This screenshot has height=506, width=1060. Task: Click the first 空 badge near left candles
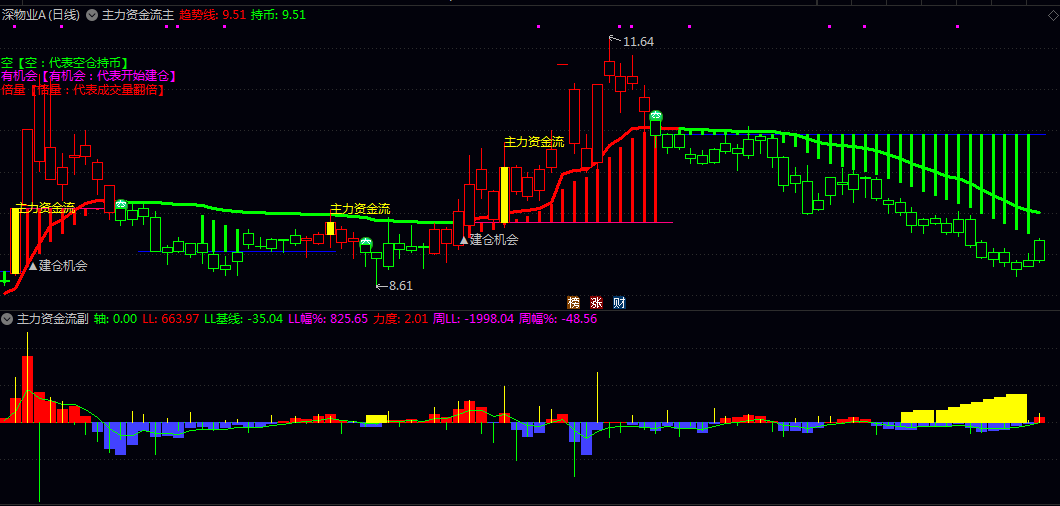[x=121, y=204]
